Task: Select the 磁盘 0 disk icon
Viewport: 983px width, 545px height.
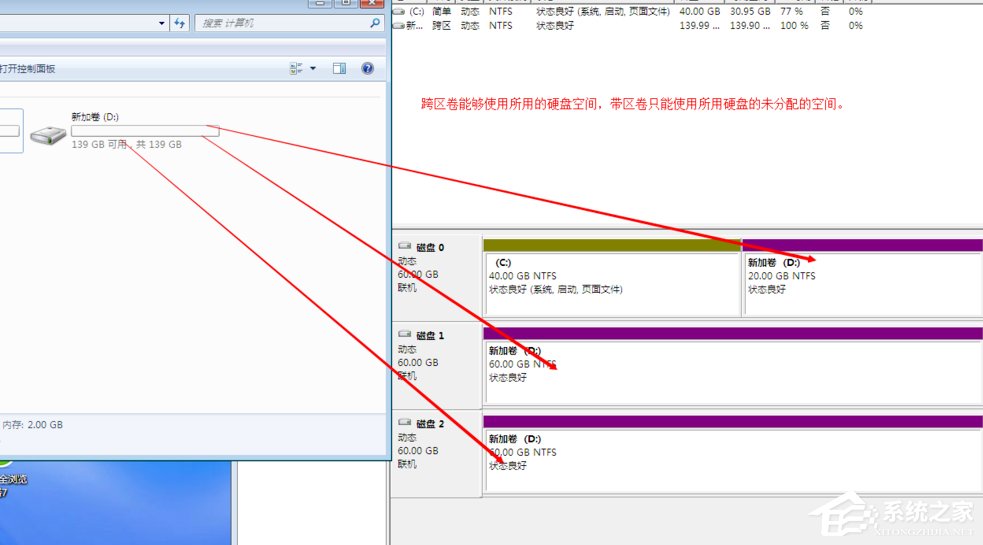Action: [x=404, y=246]
